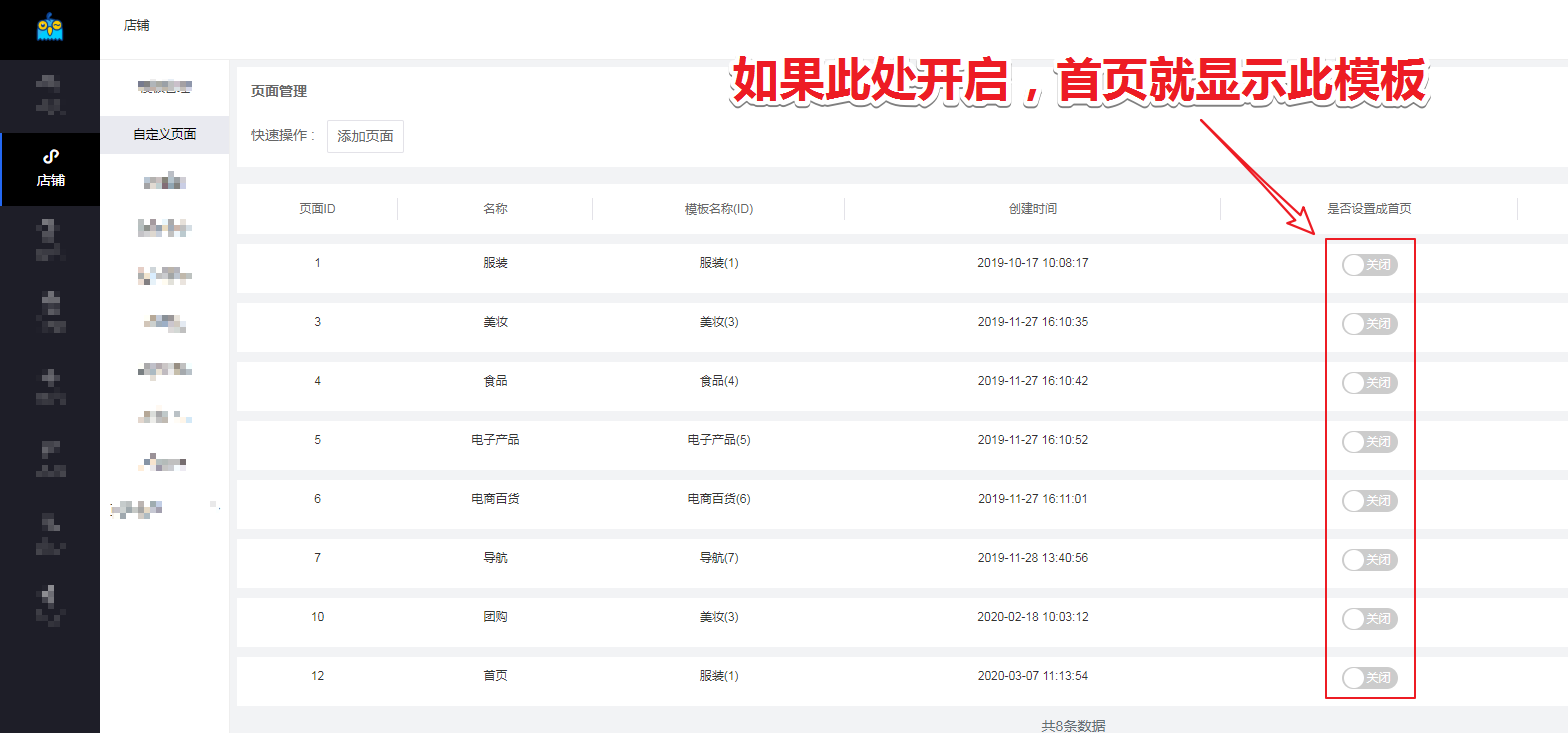Click page ID 1 cell
This screenshot has height=733, width=1568.
pyautogui.click(x=317, y=263)
